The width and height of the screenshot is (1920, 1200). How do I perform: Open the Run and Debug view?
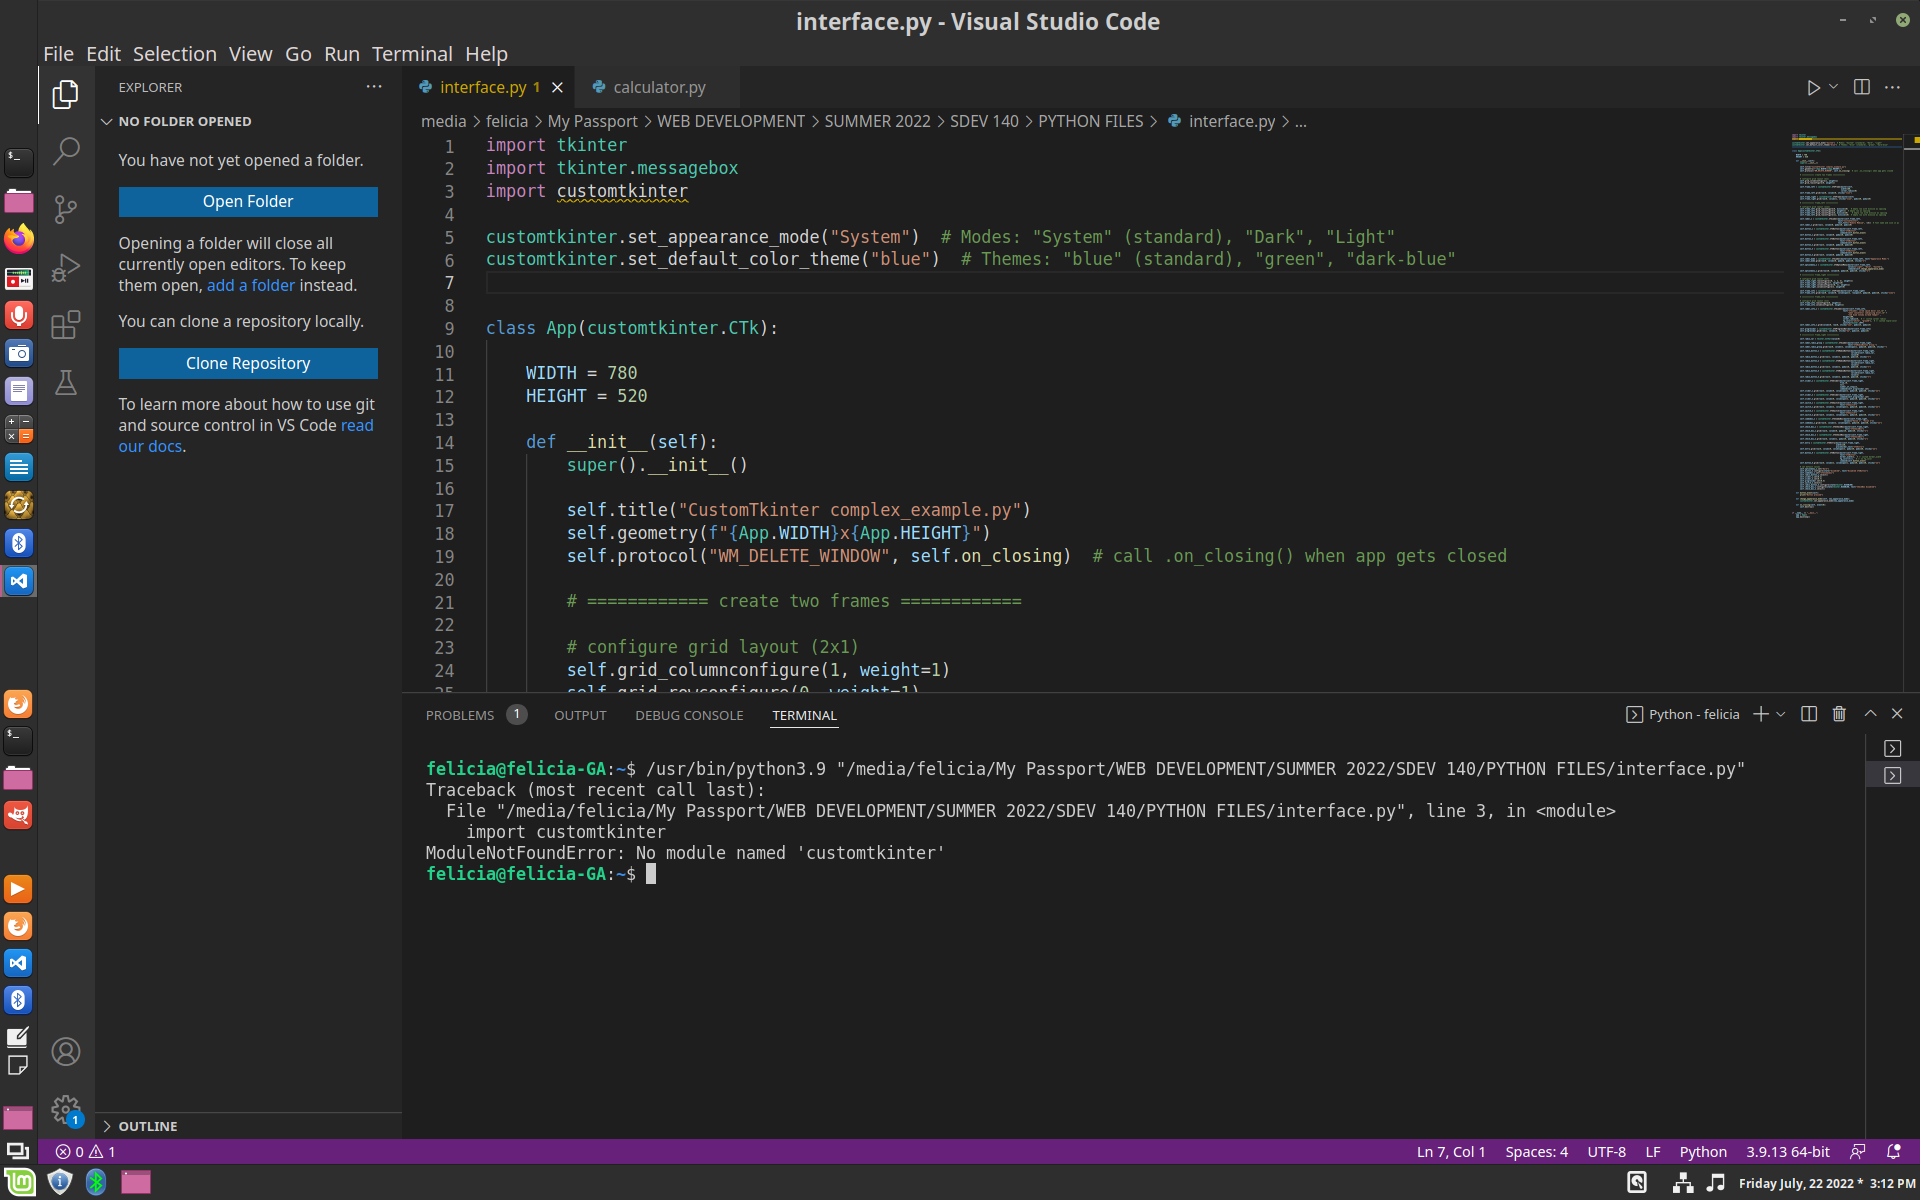65,267
